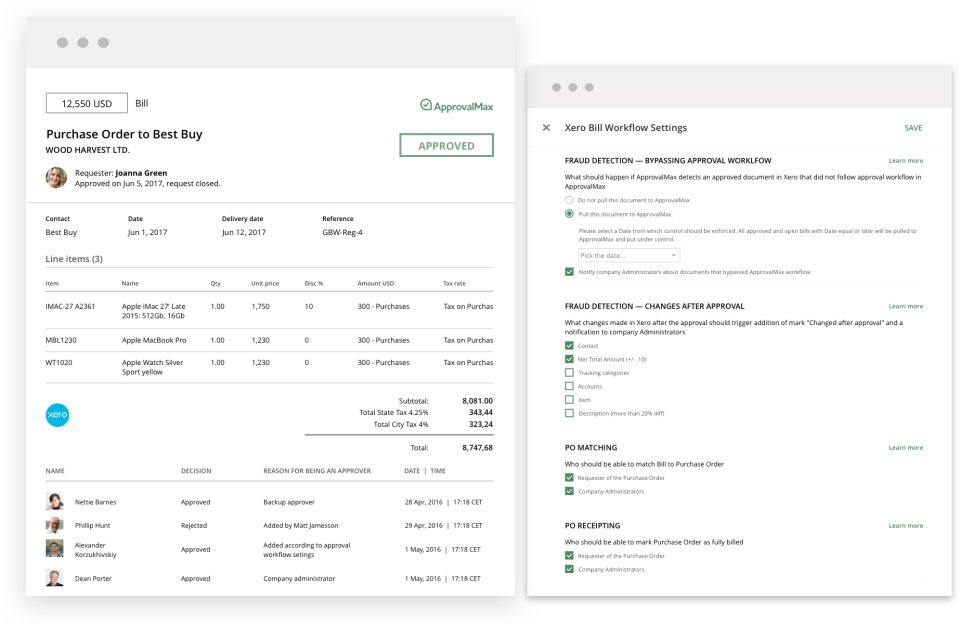Click Nettie Barnes's avatar photo
Screen dimensions: 960x624
(x=54, y=502)
